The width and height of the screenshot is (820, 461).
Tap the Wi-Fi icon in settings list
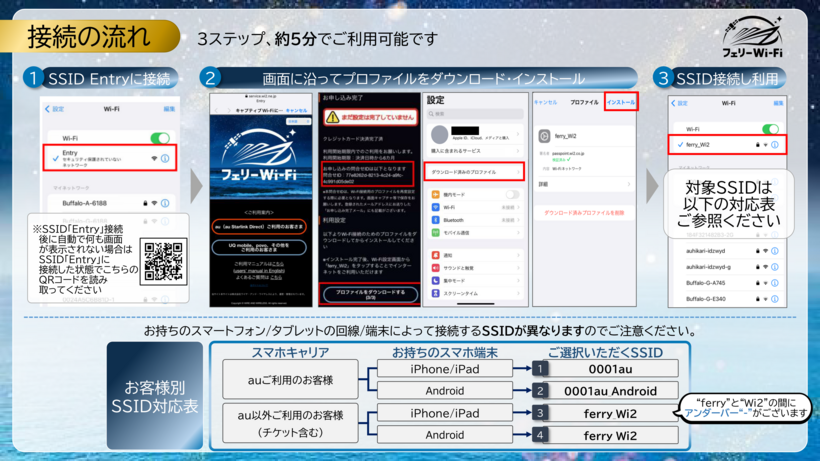pyautogui.click(x=433, y=208)
